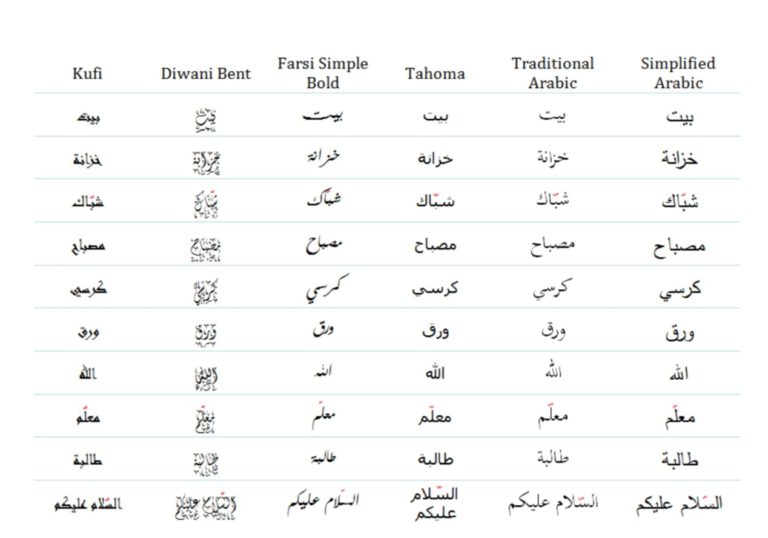
Task: Select the Simplified Arabic phrase السّلام عليكم
Action: point(679,502)
